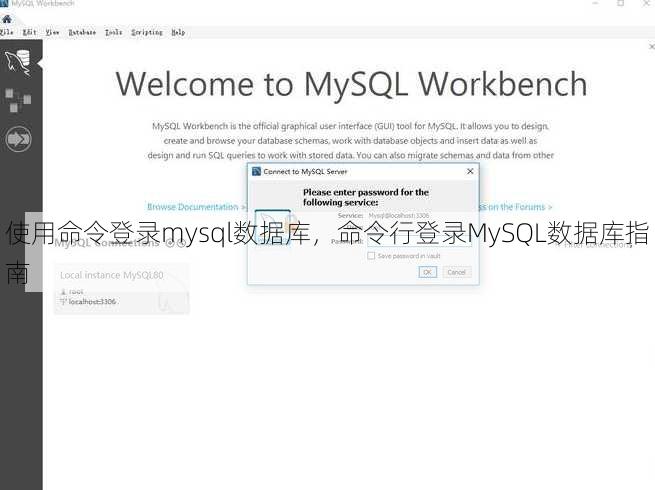The height and width of the screenshot is (490, 655).
Task: Close the Connect to MySQL Server dialog
Action: [x=470, y=171]
